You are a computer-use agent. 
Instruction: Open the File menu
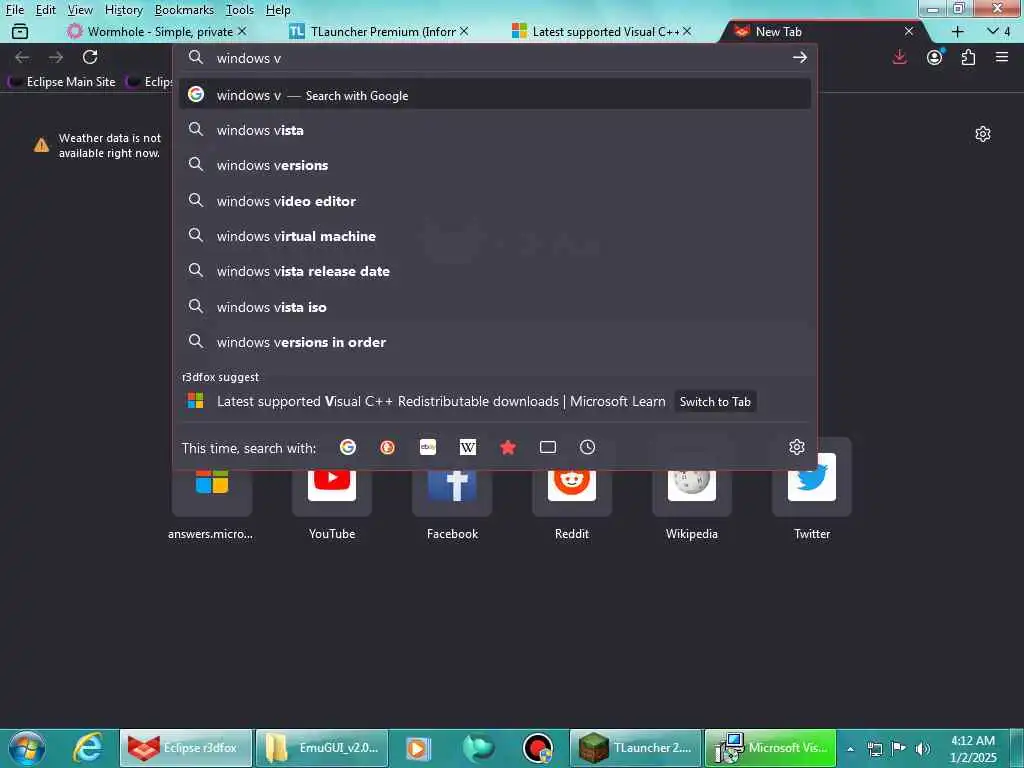click(14, 10)
